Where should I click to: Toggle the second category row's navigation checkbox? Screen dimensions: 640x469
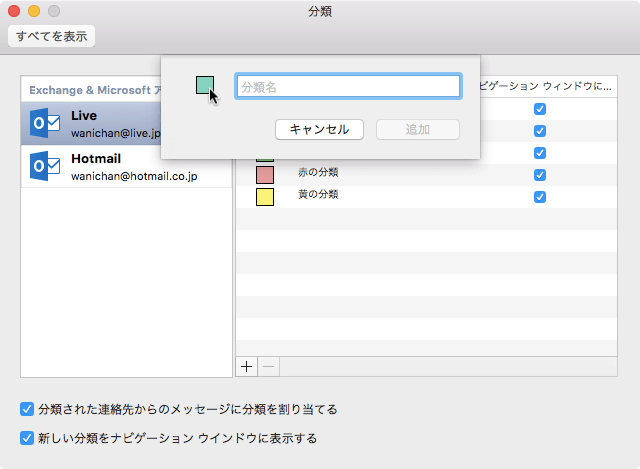tap(540, 131)
